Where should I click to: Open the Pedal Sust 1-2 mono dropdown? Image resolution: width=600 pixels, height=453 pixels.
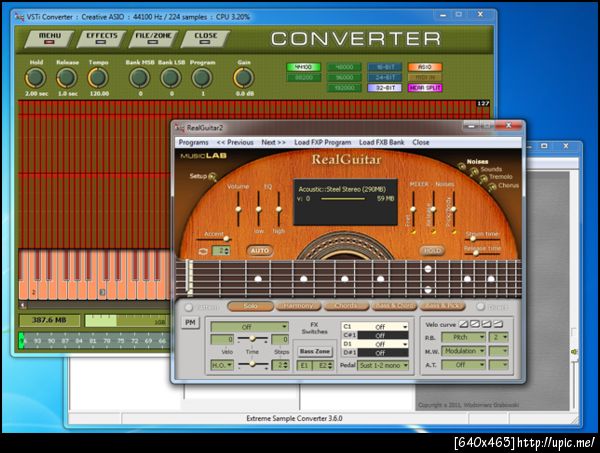(383, 365)
